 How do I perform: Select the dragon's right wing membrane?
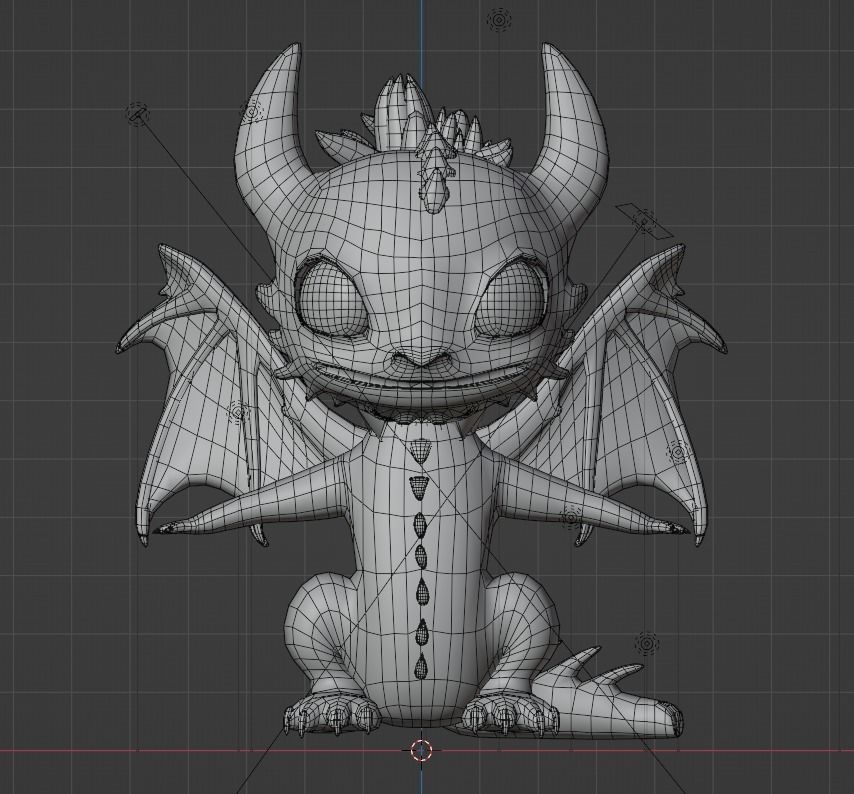[637, 419]
